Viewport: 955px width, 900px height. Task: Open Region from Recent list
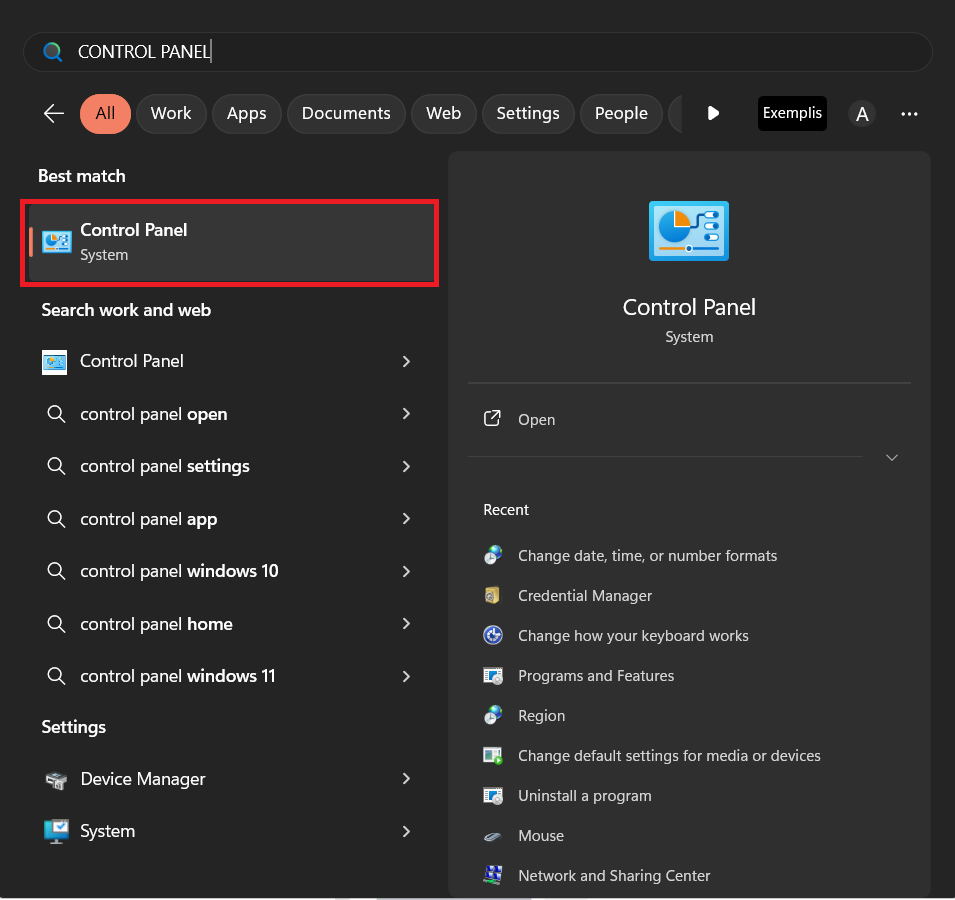pyautogui.click(x=541, y=716)
